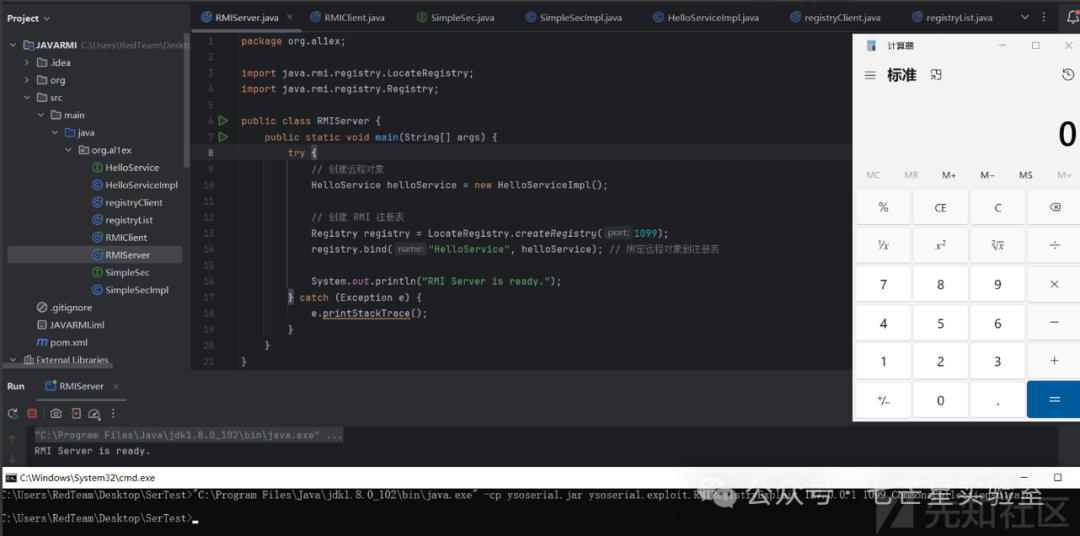This screenshot has height=536, width=1080.
Task: Switch to SimpleSec.java tab
Action: 455,17
